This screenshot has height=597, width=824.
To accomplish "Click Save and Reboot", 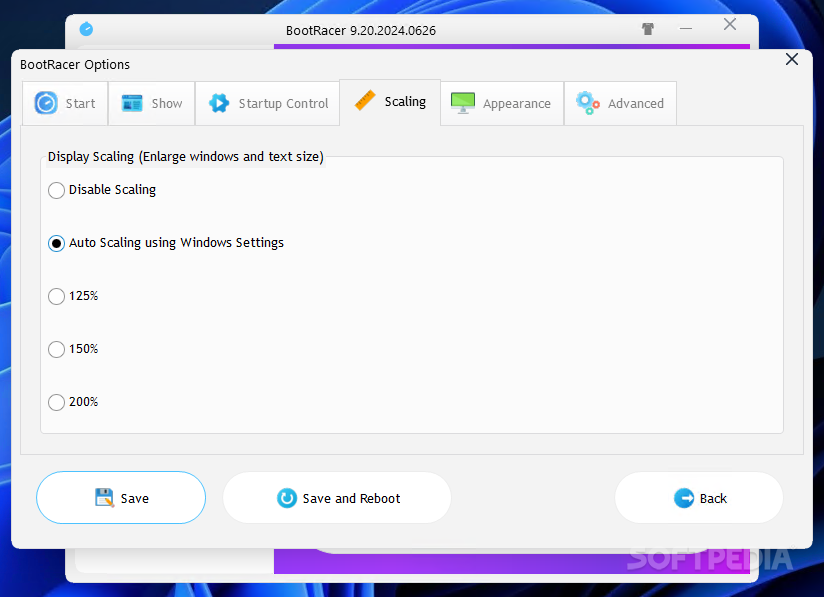I will click(x=337, y=498).
